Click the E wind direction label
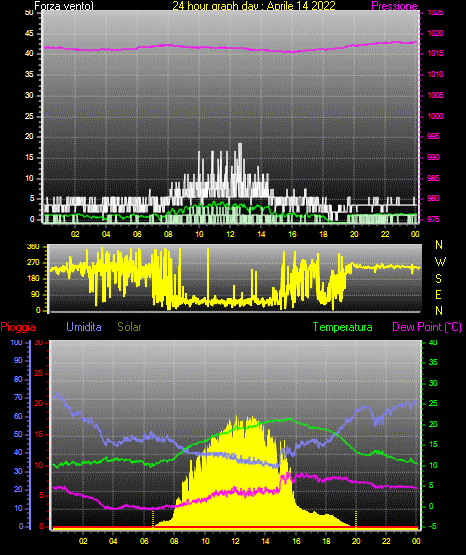 point(438,294)
